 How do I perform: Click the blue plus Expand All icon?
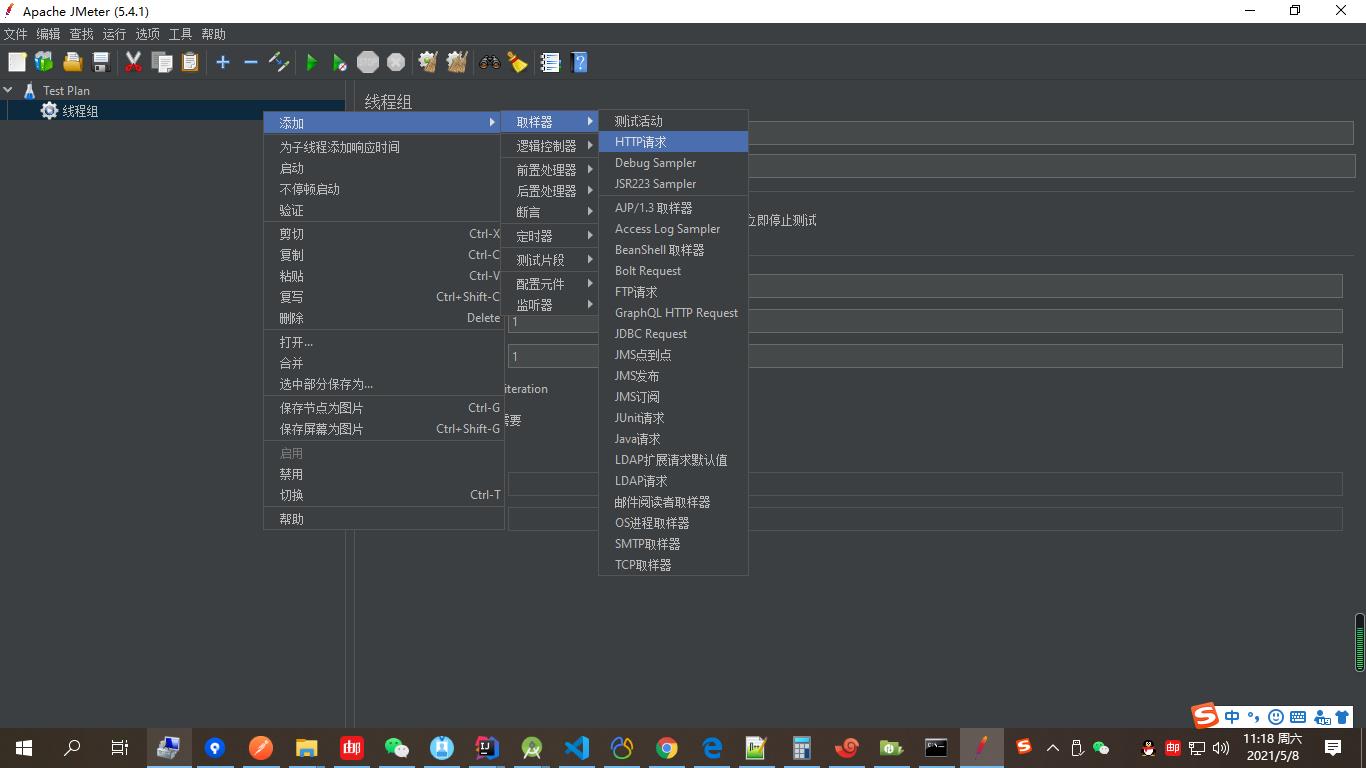223,62
